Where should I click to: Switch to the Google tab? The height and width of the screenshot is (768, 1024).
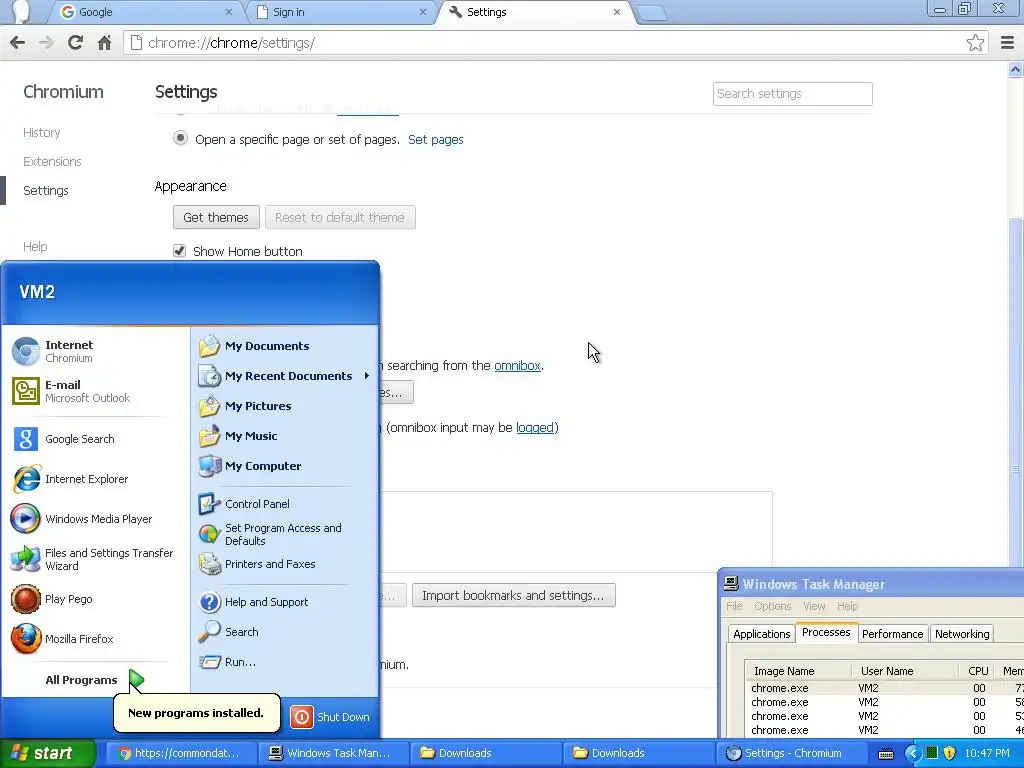click(144, 12)
